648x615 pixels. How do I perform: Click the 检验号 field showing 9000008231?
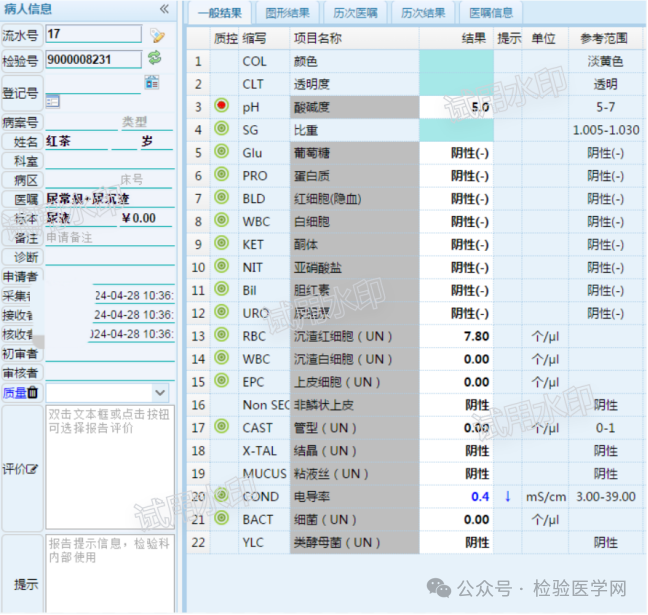tap(93, 60)
